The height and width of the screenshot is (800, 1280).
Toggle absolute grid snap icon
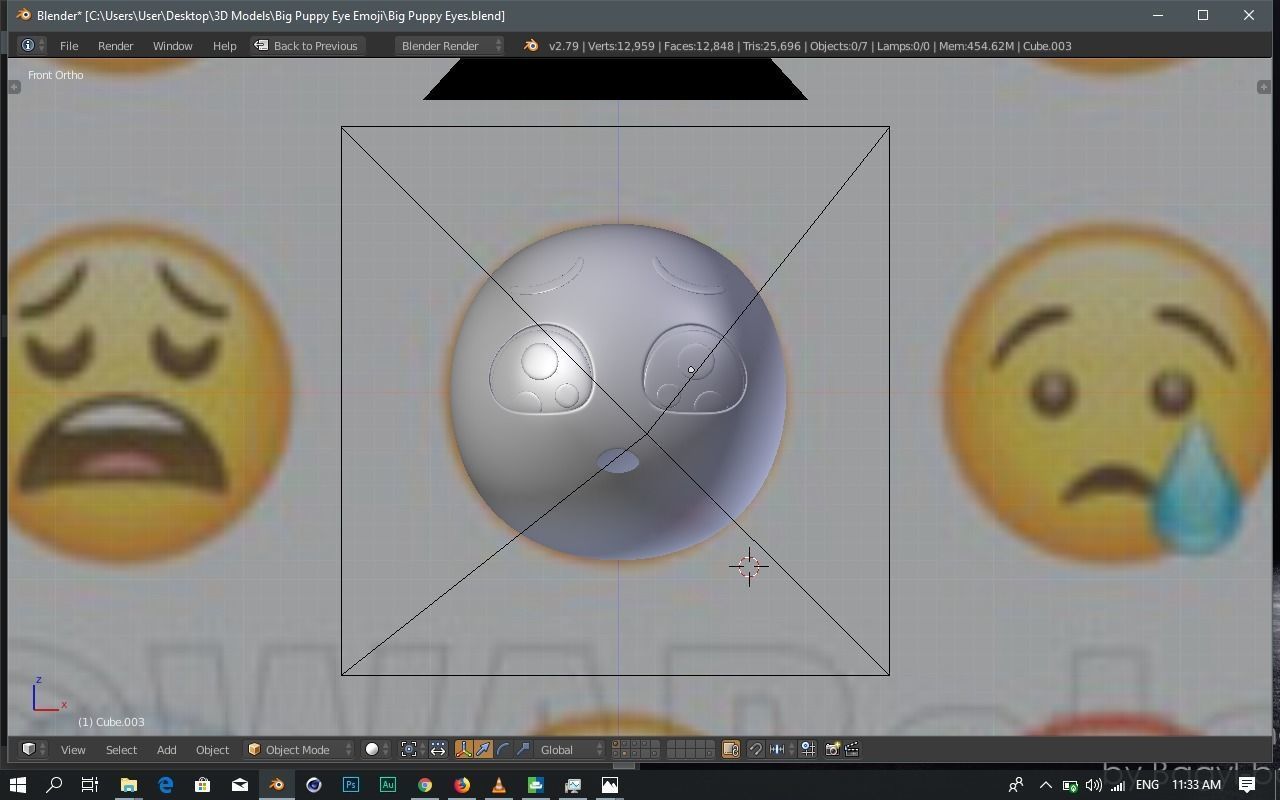[x=807, y=749]
